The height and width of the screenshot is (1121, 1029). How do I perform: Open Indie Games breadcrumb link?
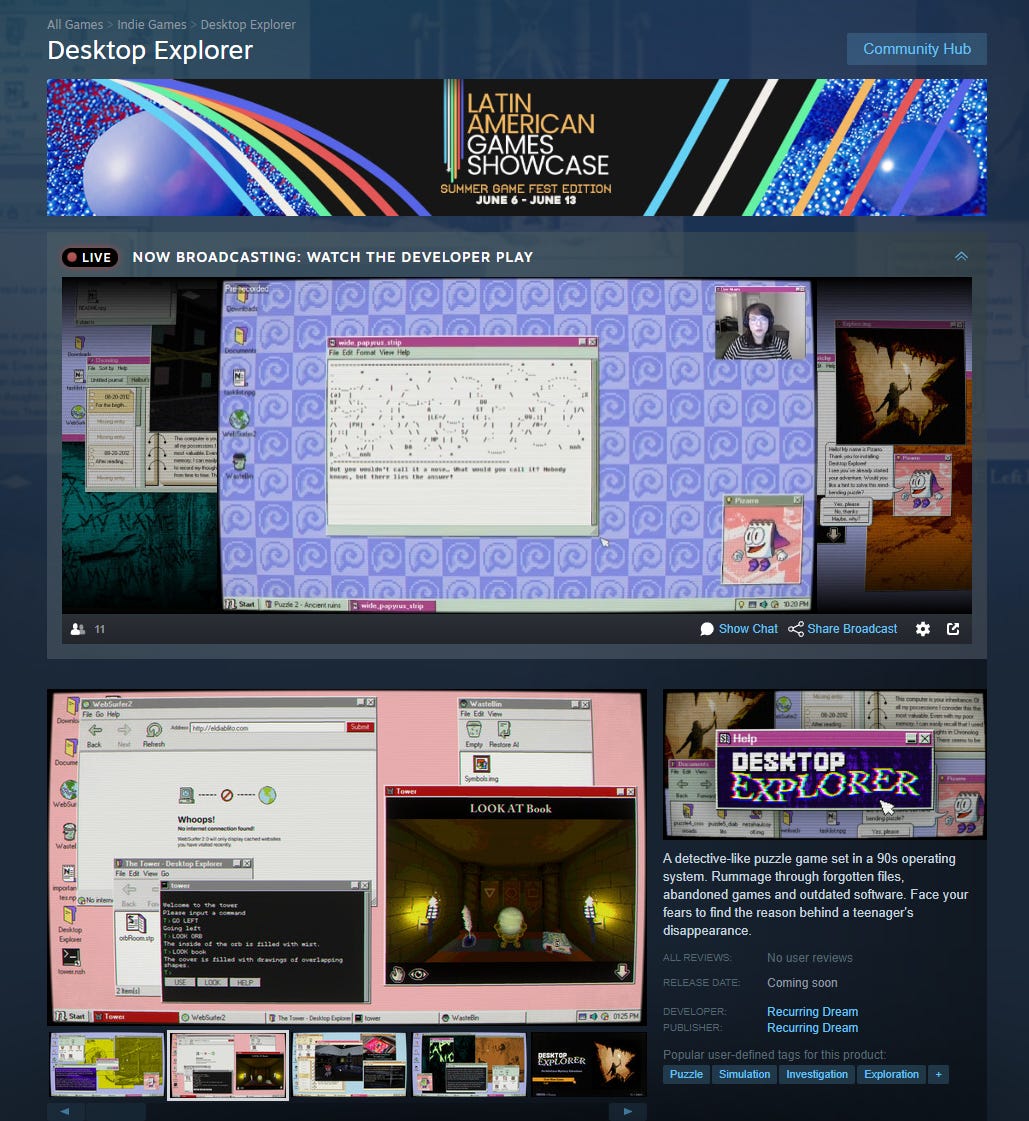pos(152,24)
